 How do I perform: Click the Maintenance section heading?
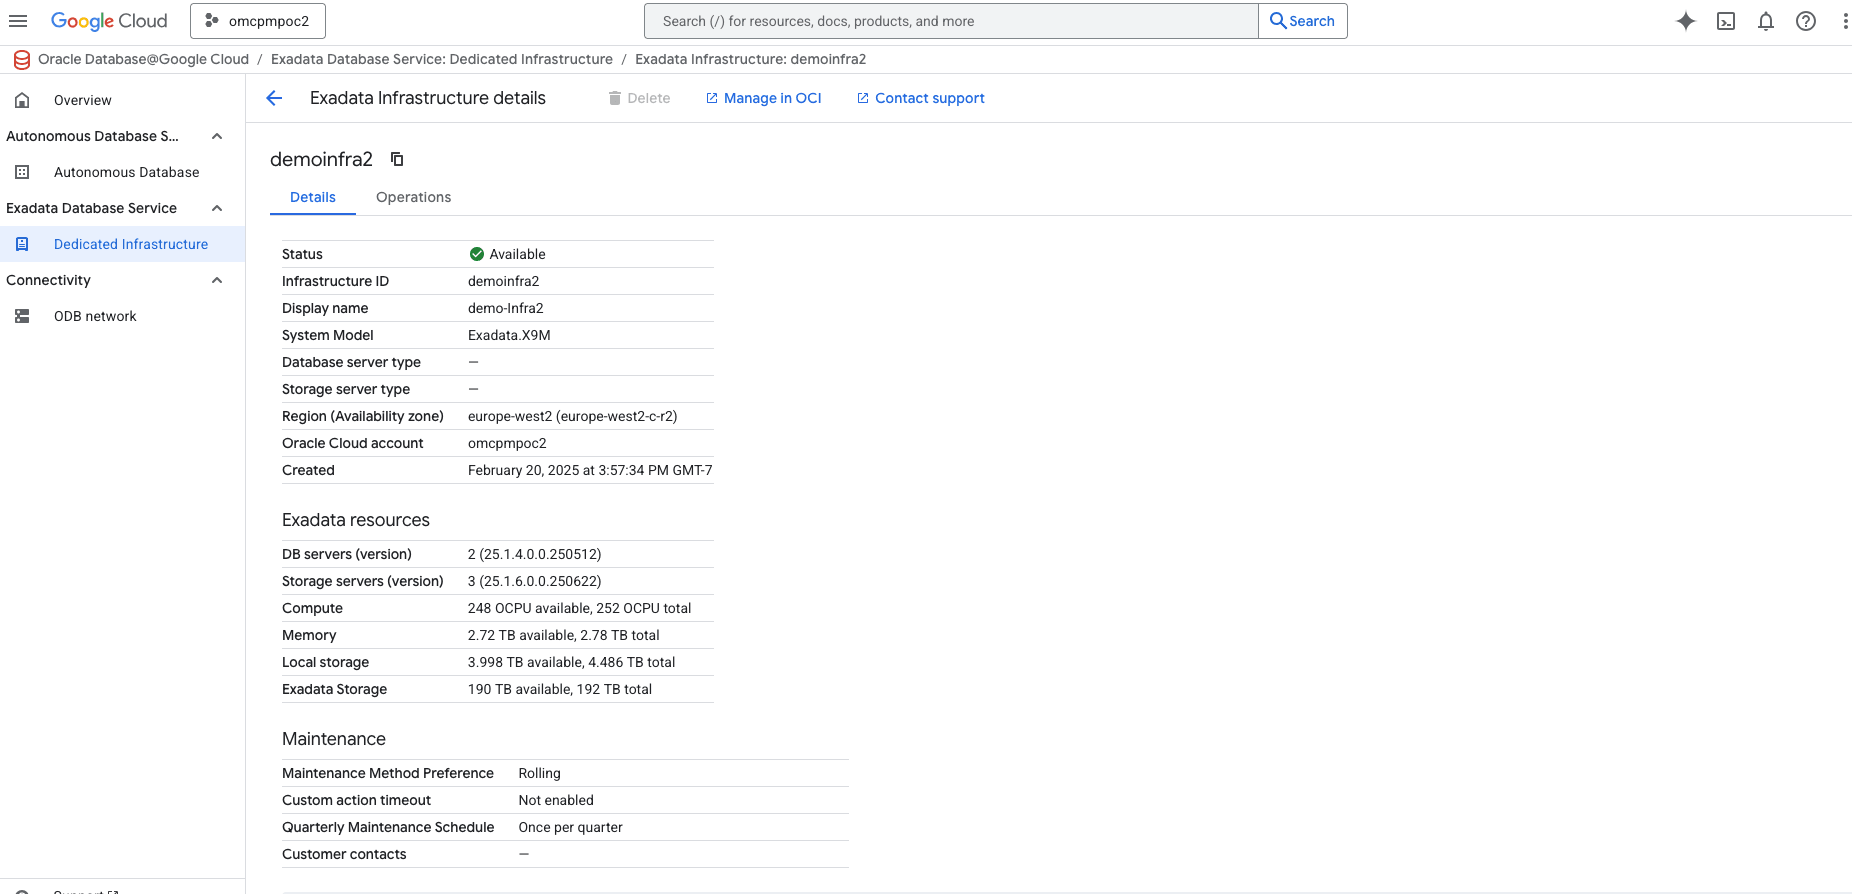tap(334, 739)
